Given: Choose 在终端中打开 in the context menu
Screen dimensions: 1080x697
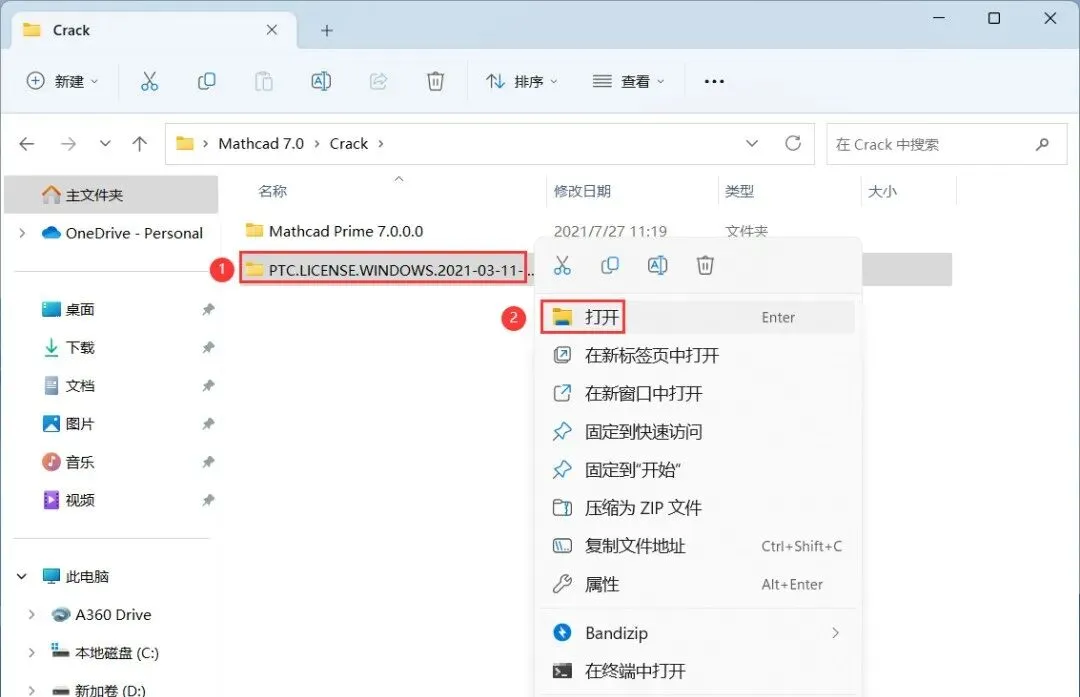Looking at the screenshot, I should tap(697, 671).
